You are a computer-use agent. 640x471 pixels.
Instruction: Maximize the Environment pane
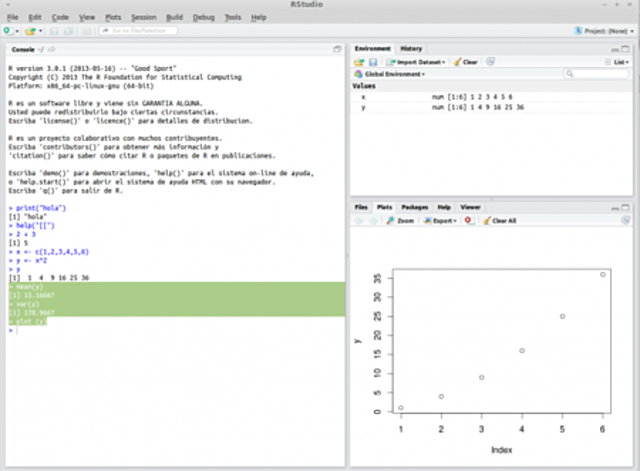625,49
